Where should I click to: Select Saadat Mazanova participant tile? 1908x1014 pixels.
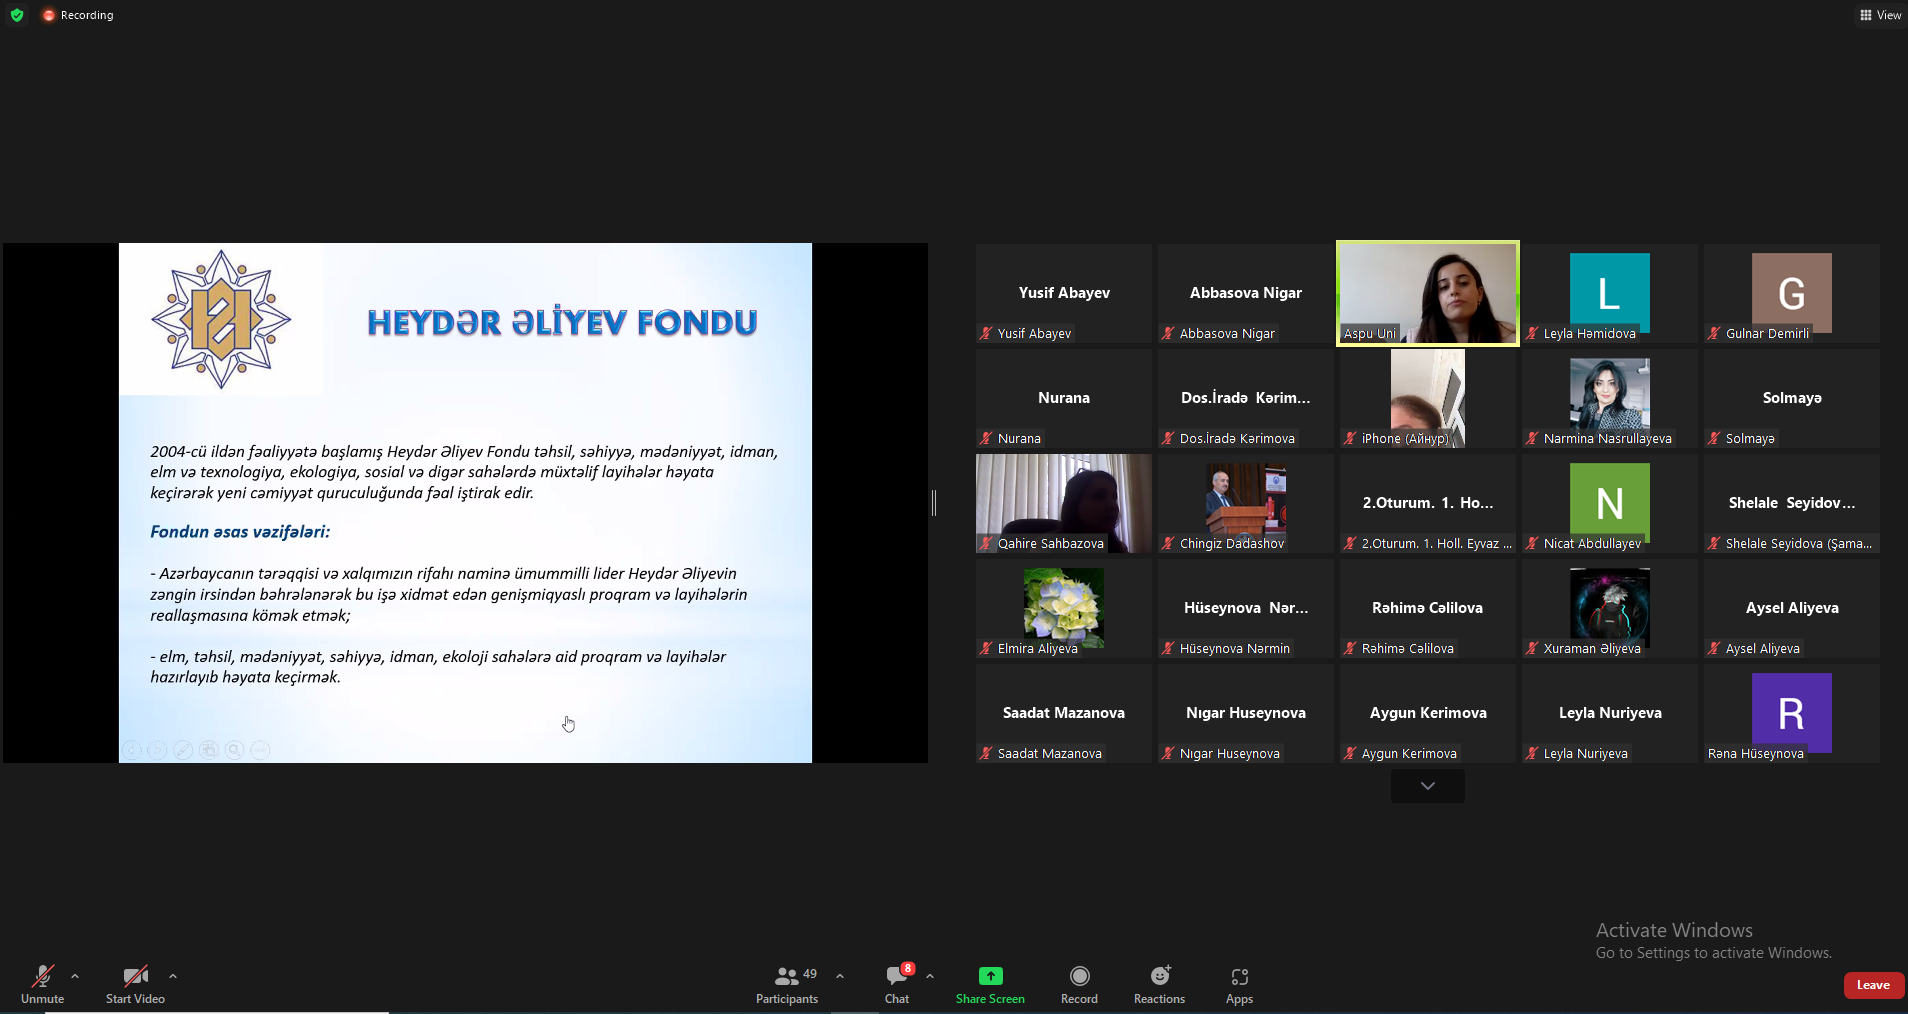(x=1063, y=713)
